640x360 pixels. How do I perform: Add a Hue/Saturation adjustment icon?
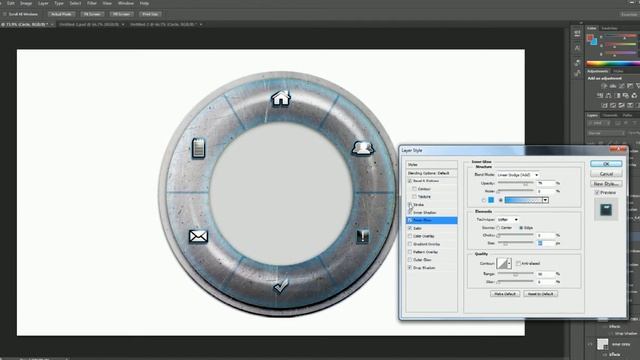click(x=600, y=96)
